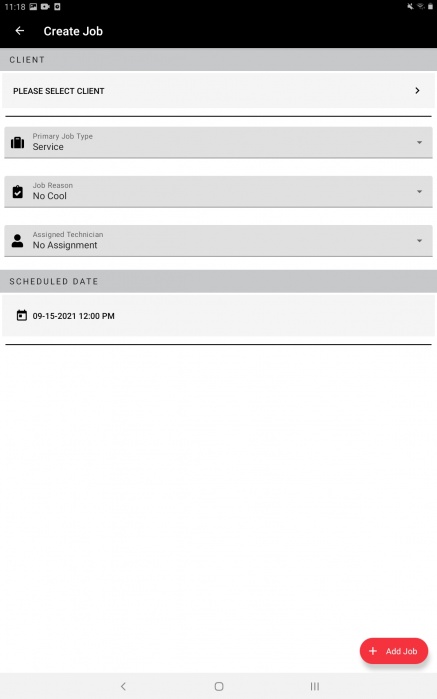Viewport: 437px width, 699px height.
Task: Click the Service job type value
Action: pos(48,147)
